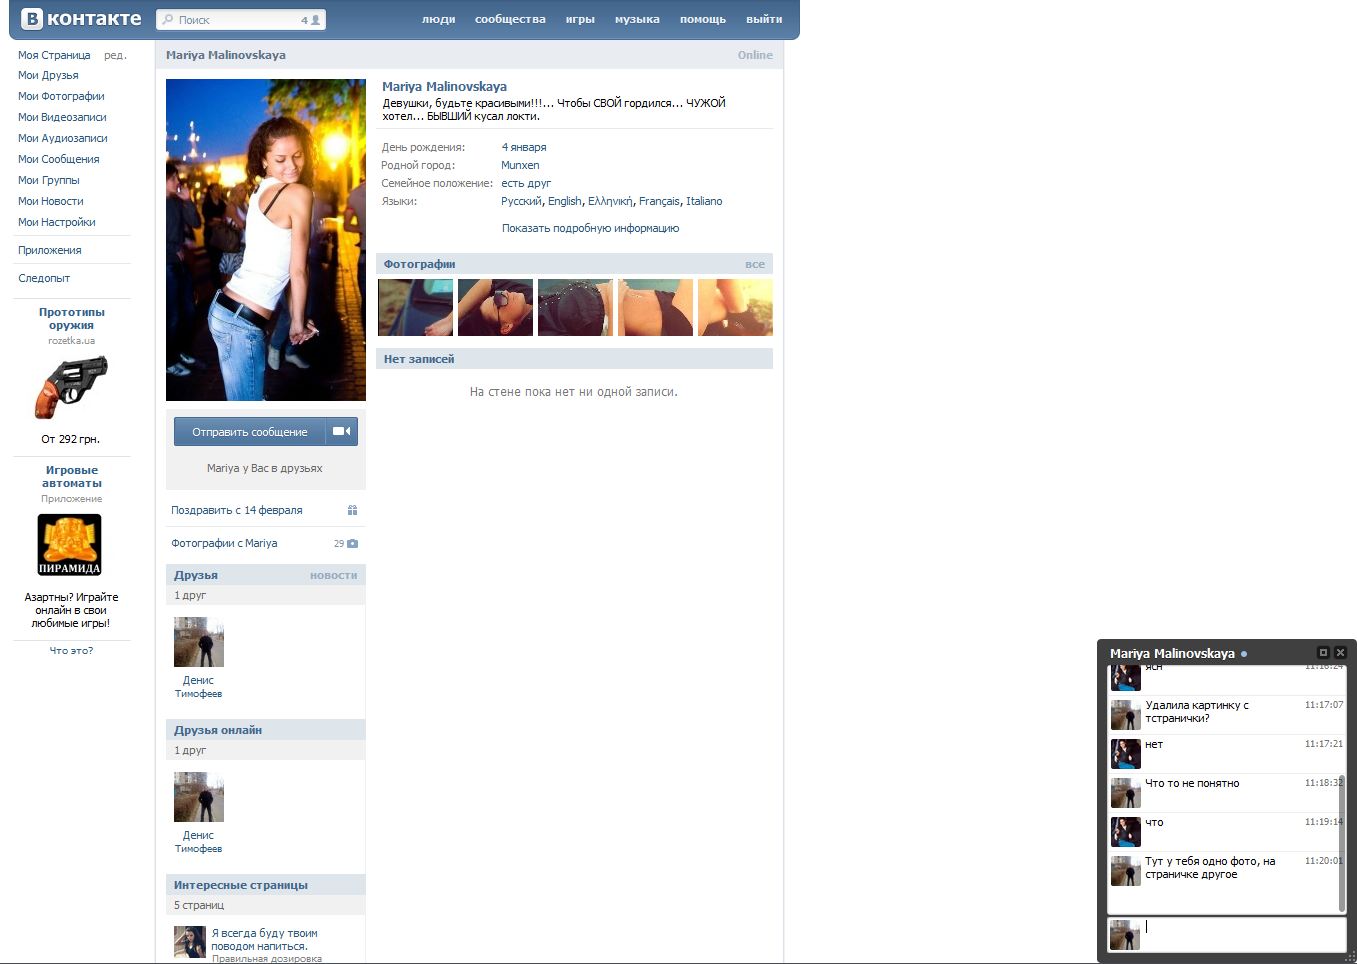Image resolution: width=1357 pixels, height=964 pixels.
Task: Open Мои Сообщения
Action: (x=58, y=159)
